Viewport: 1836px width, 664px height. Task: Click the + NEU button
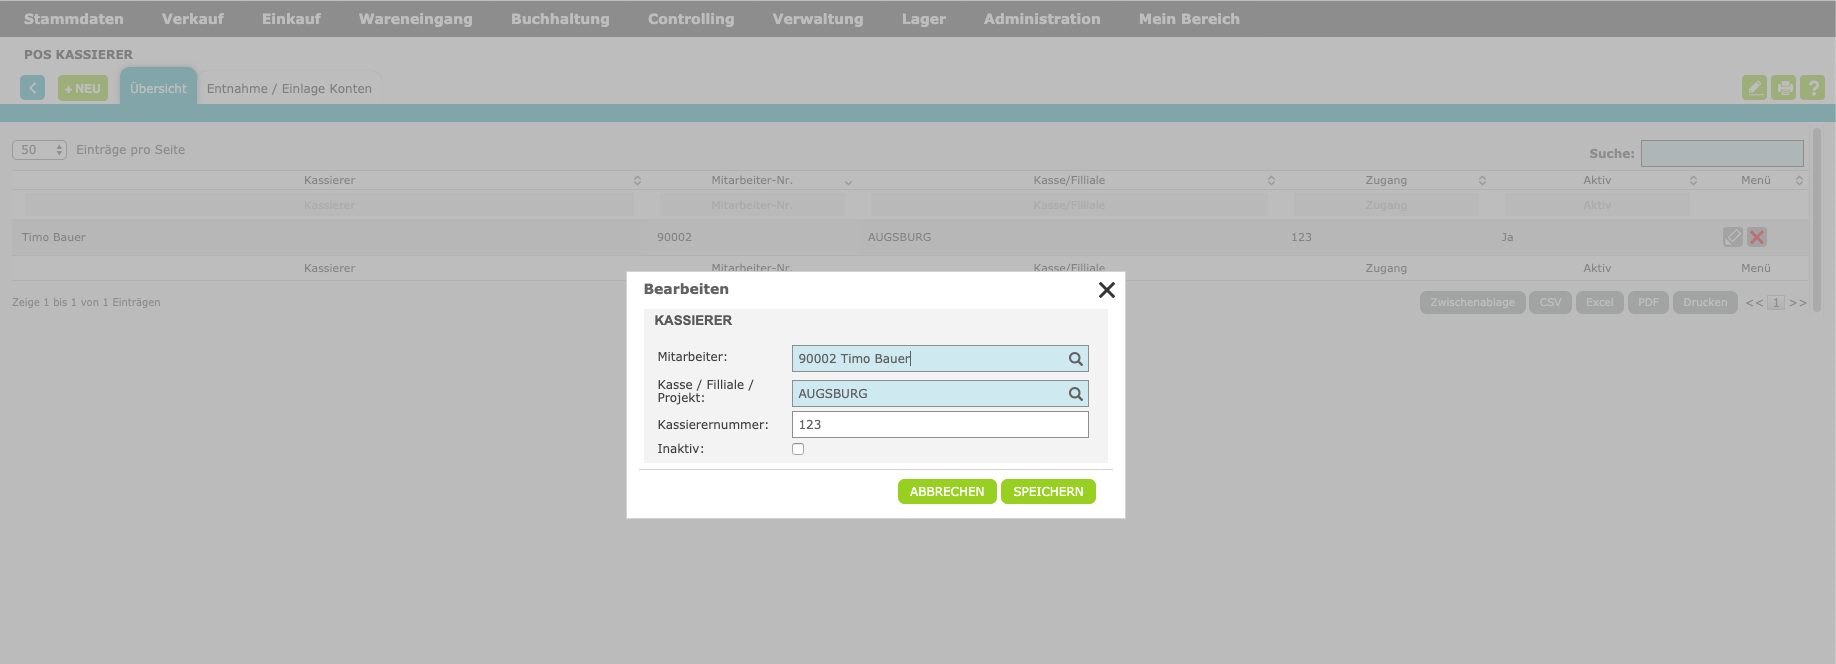[x=83, y=89]
